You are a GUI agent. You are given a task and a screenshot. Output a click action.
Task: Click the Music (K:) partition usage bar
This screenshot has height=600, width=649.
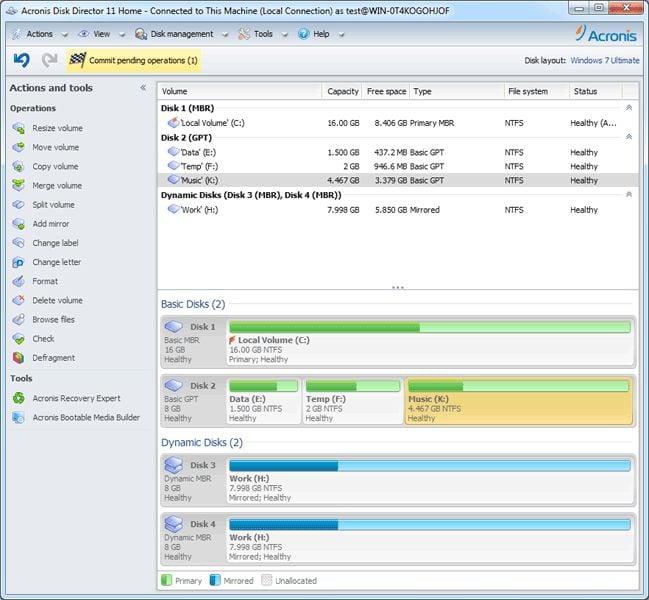pyautogui.click(x=518, y=386)
